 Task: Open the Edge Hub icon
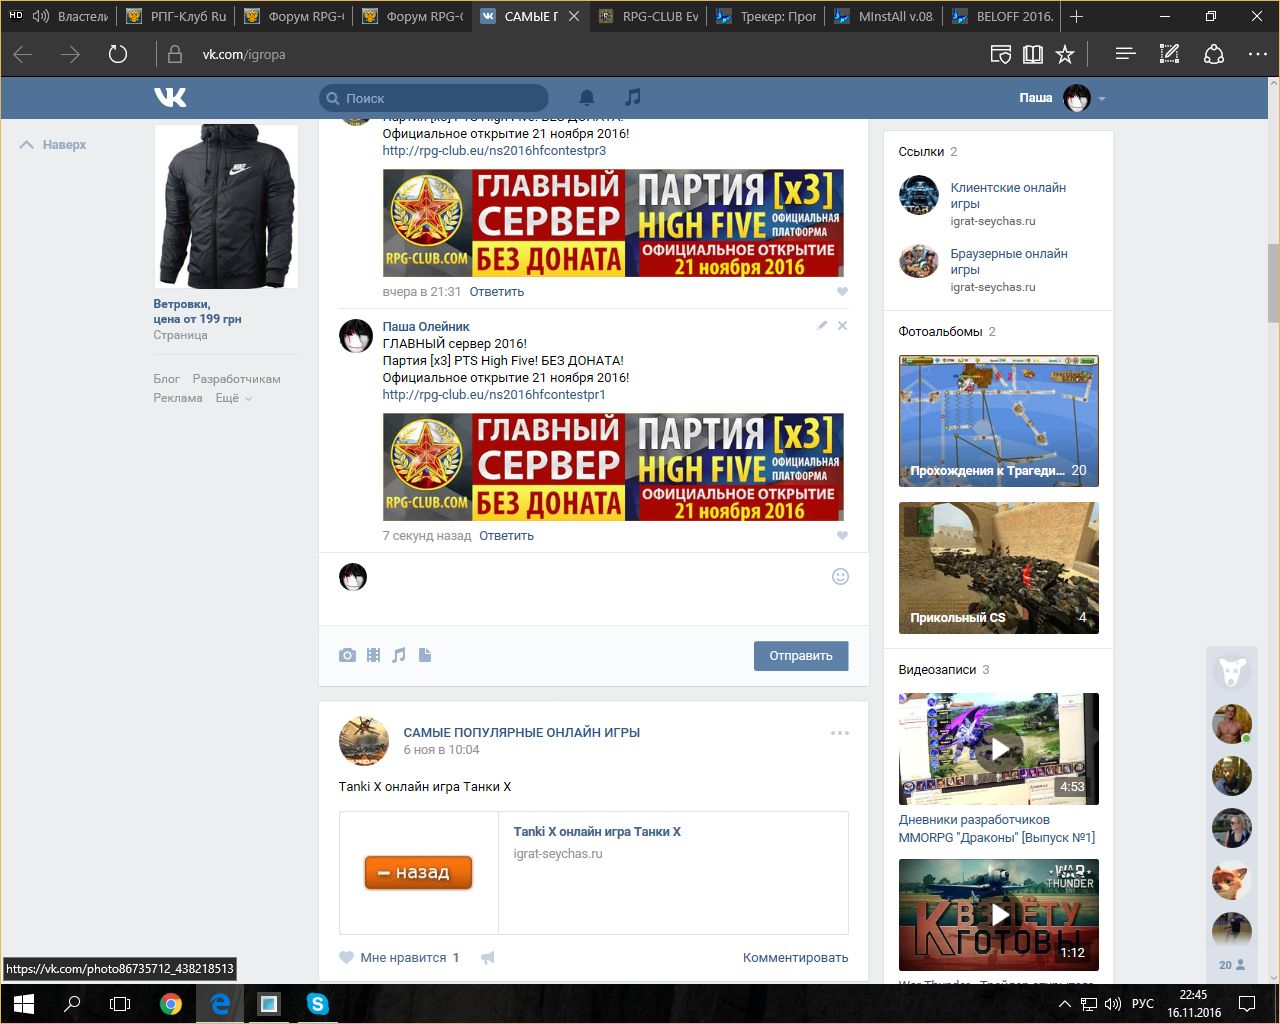click(1125, 54)
